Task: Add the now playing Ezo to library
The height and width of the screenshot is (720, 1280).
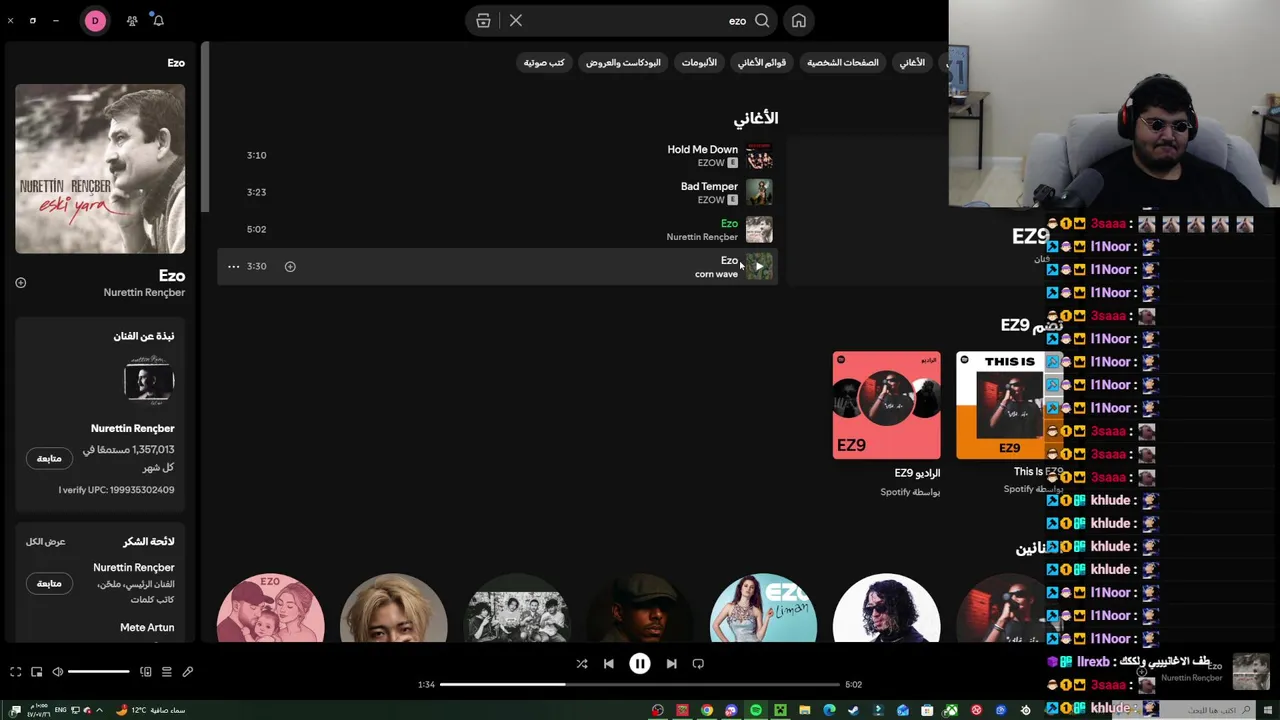Action: 20,283
